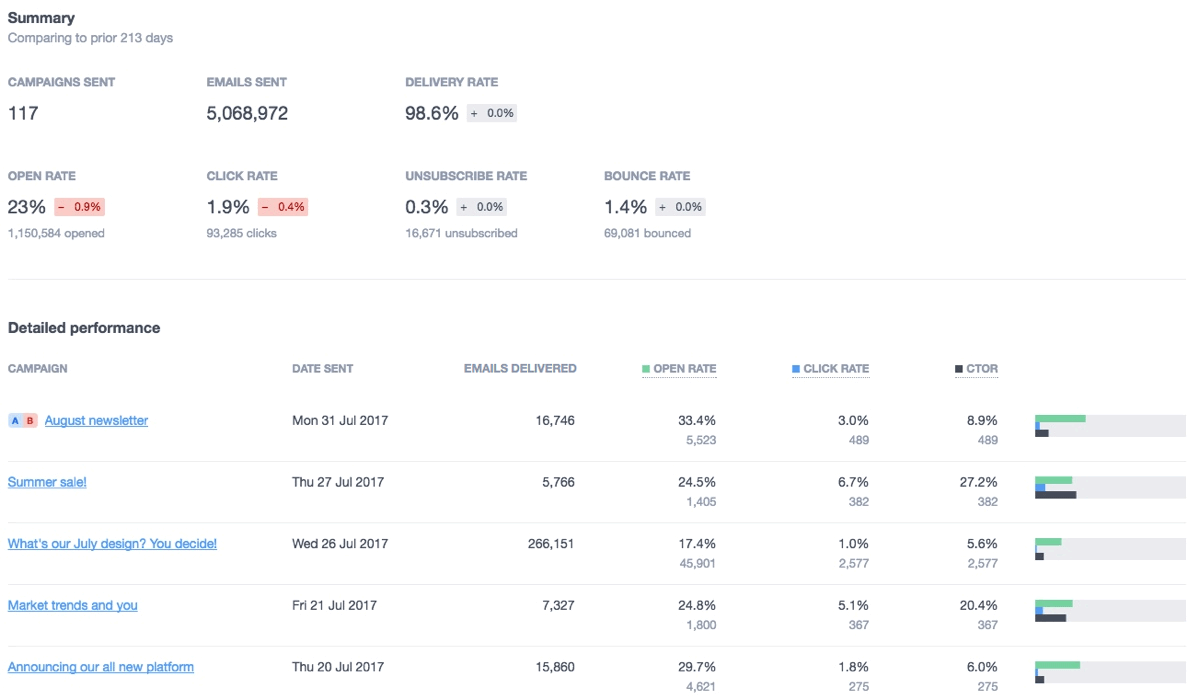Click the 16,671 unsubscribed text
Image resolution: width=1200 pixels, height=700 pixels.
(x=461, y=233)
